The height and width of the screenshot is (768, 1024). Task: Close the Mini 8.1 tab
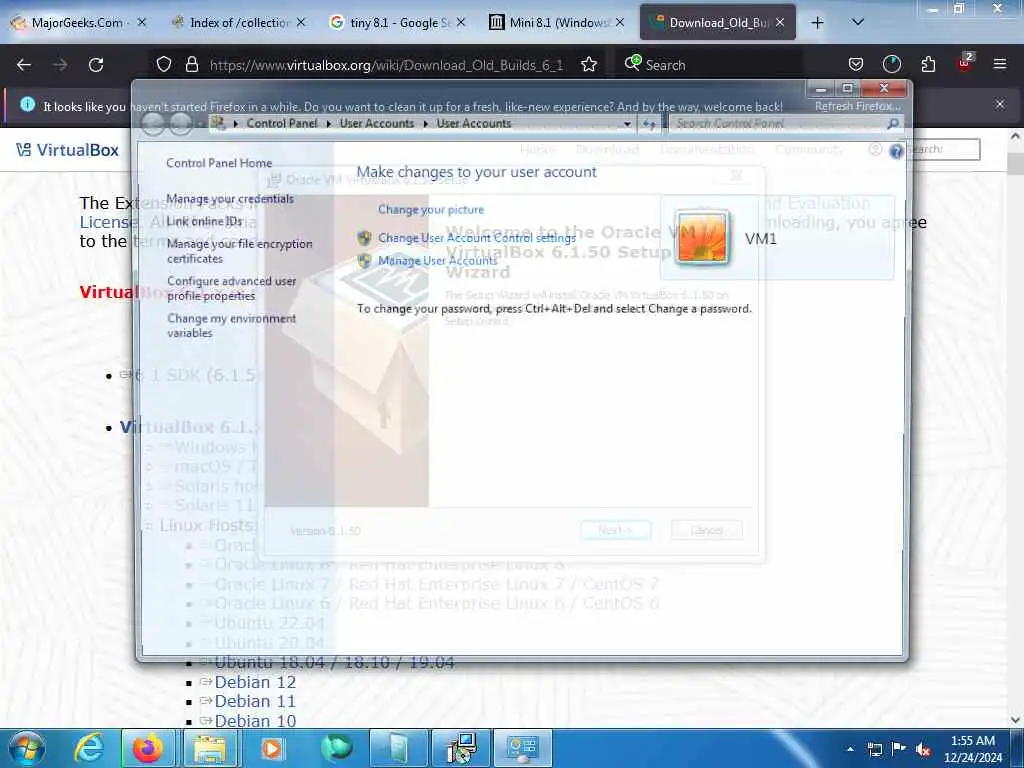620,22
